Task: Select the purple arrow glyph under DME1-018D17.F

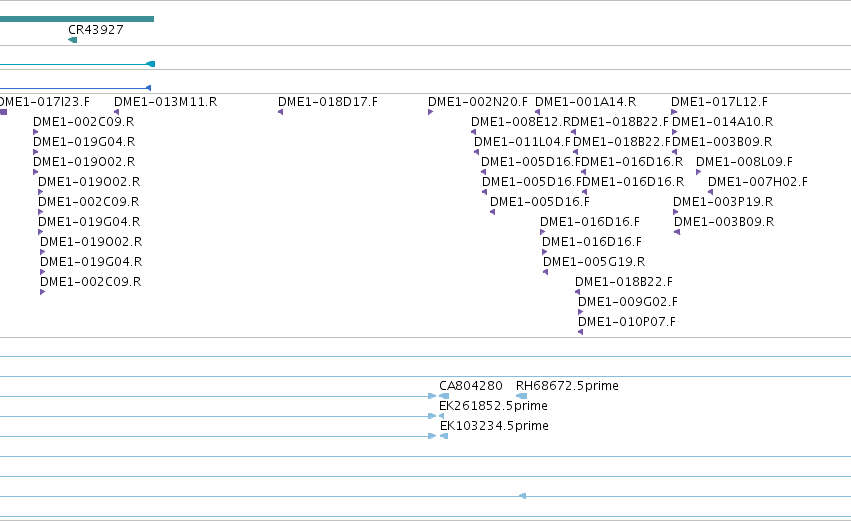Action: (281, 112)
